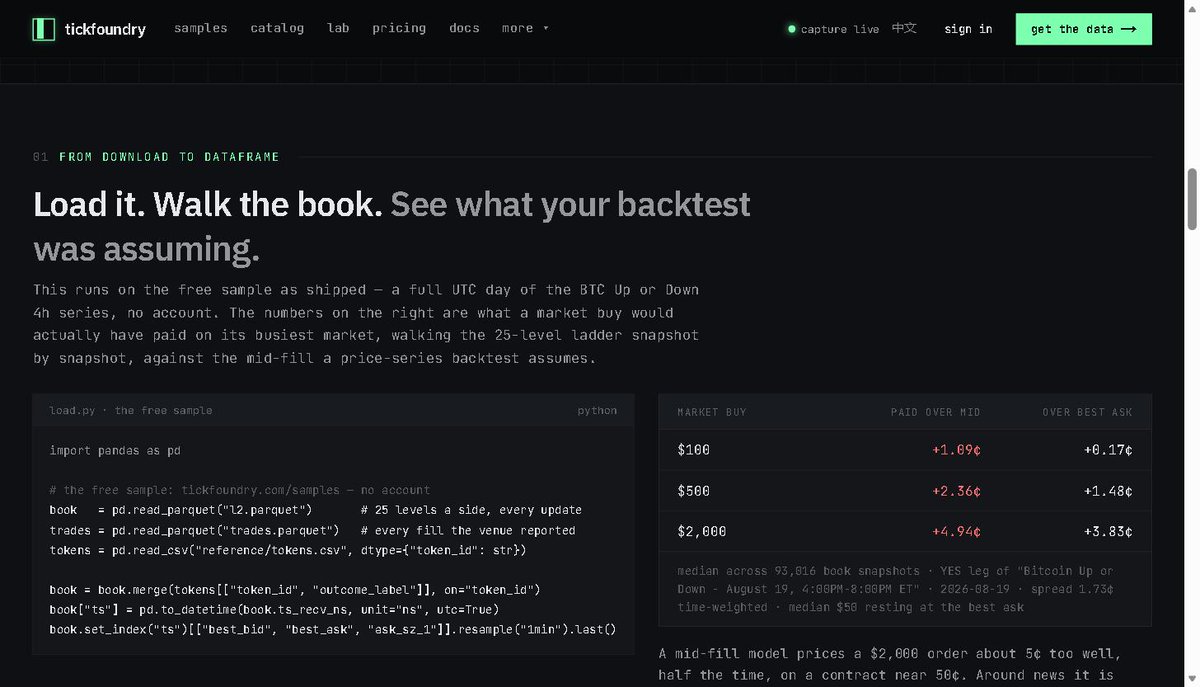The height and width of the screenshot is (687, 1200).
Task: Click the MARKET BUY column header
Action: [x=712, y=412]
